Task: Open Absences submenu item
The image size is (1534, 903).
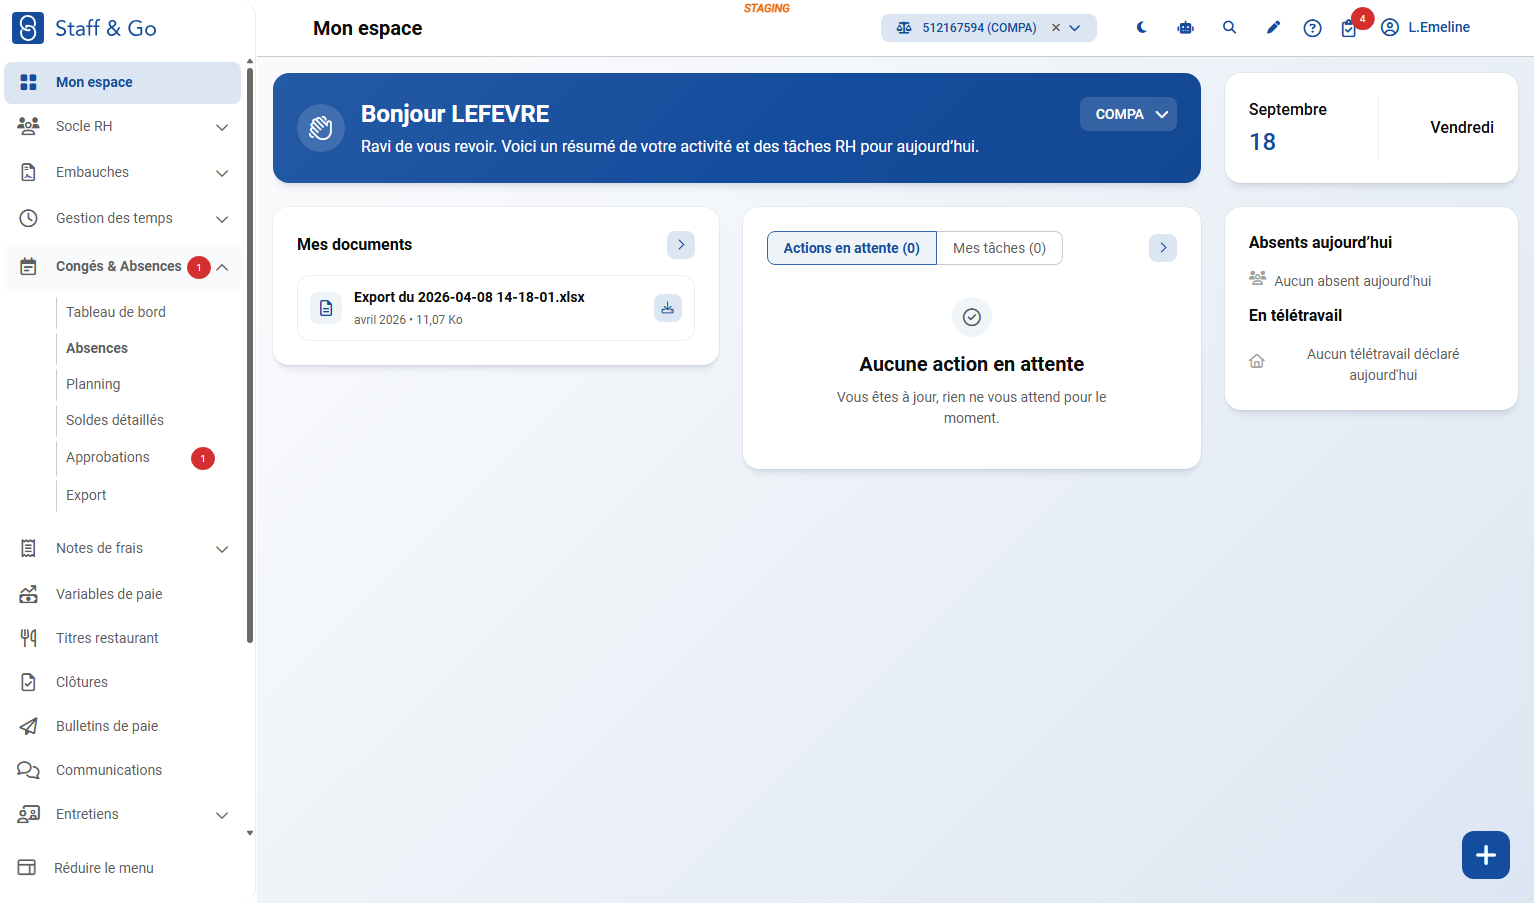Action: click(97, 348)
